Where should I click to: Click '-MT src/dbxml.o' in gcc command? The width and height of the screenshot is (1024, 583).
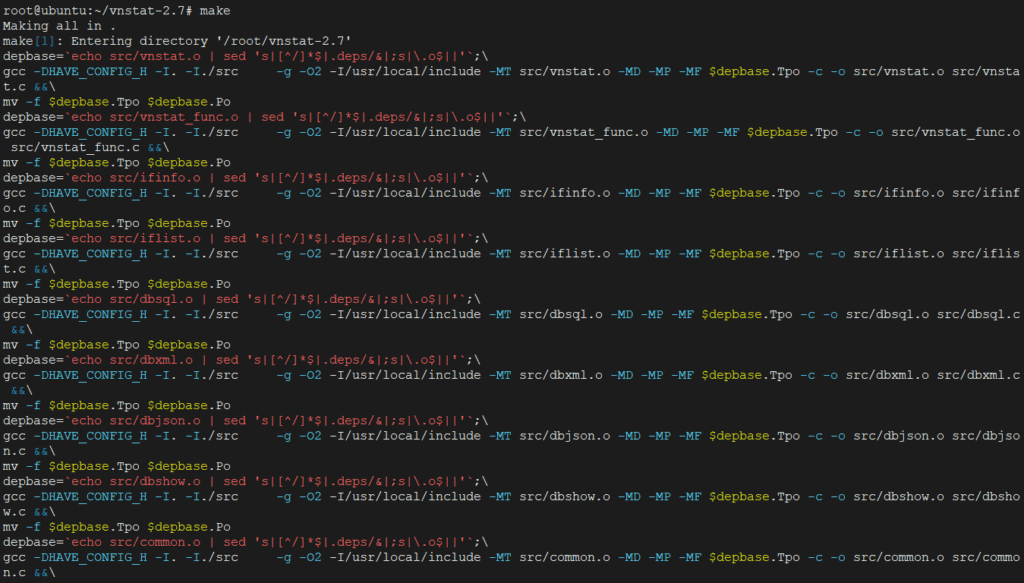tap(546, 375)
